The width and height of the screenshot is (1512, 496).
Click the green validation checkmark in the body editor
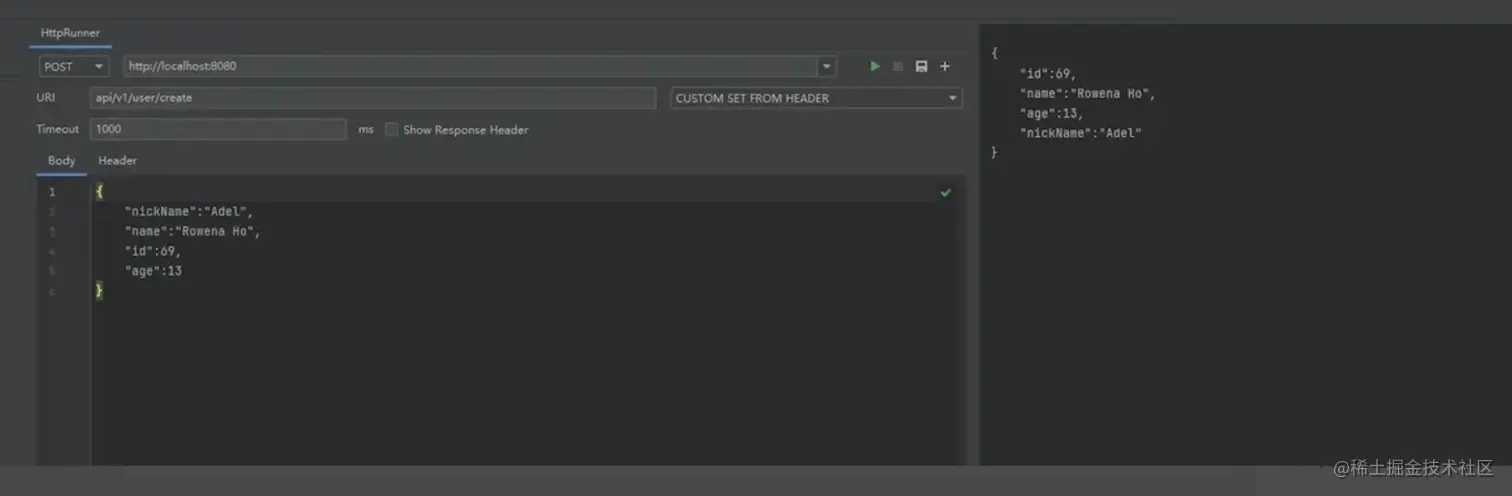tap(946, 193)
